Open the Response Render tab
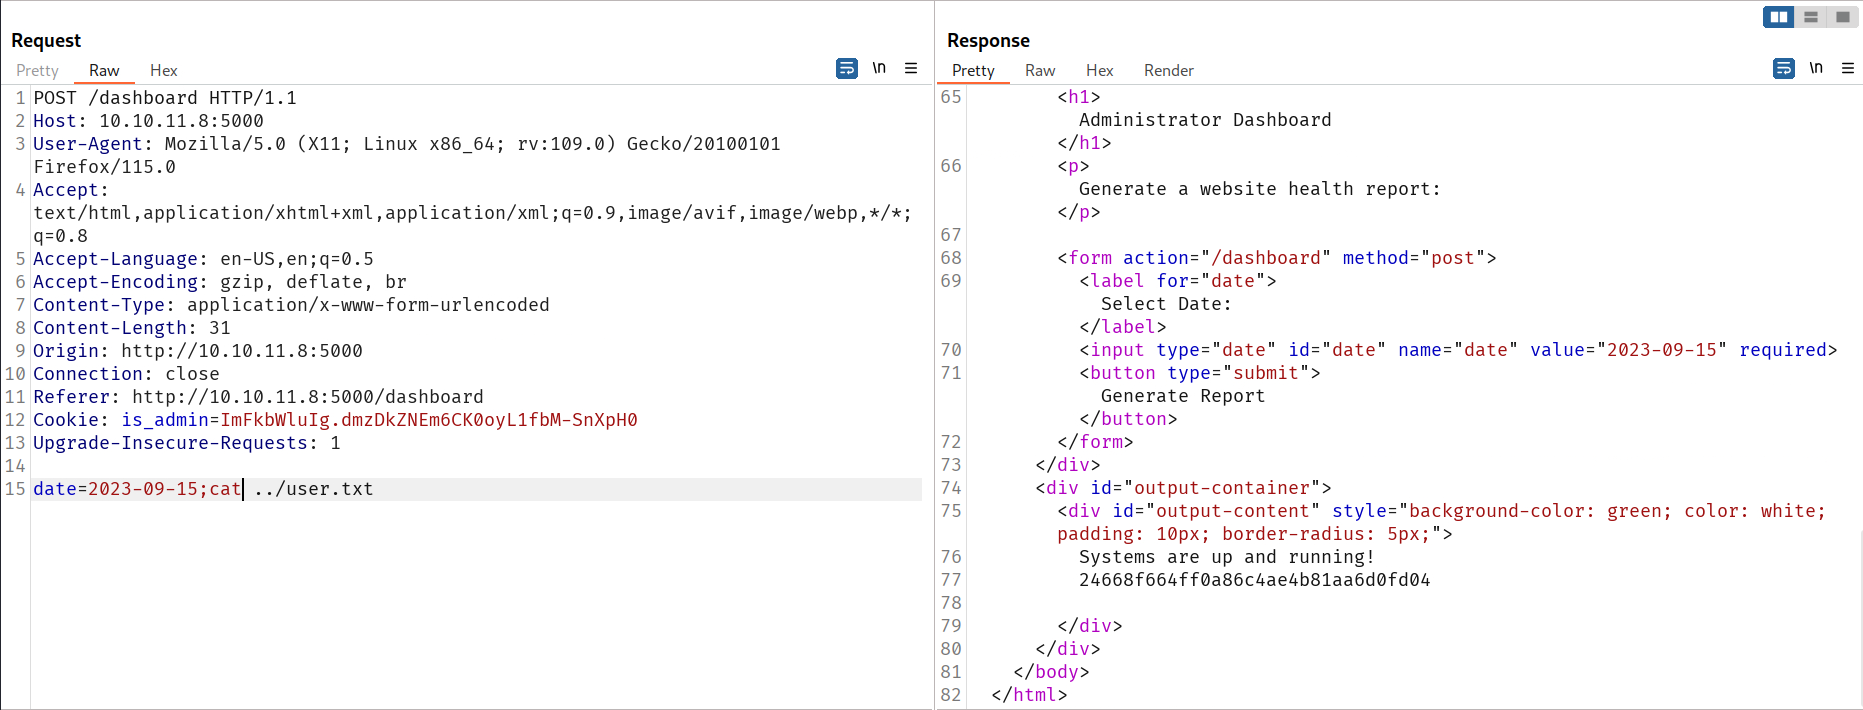The width and height of the screenshot is (1863, 710). [x=1169, y=70]
